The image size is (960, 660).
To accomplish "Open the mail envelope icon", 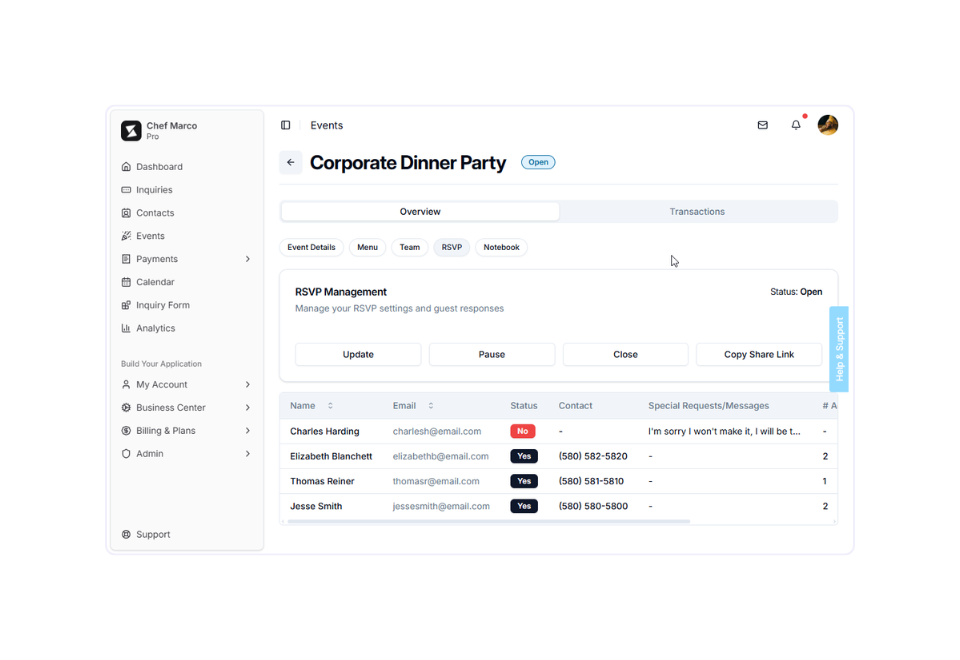I will click(x=762, y=125).
